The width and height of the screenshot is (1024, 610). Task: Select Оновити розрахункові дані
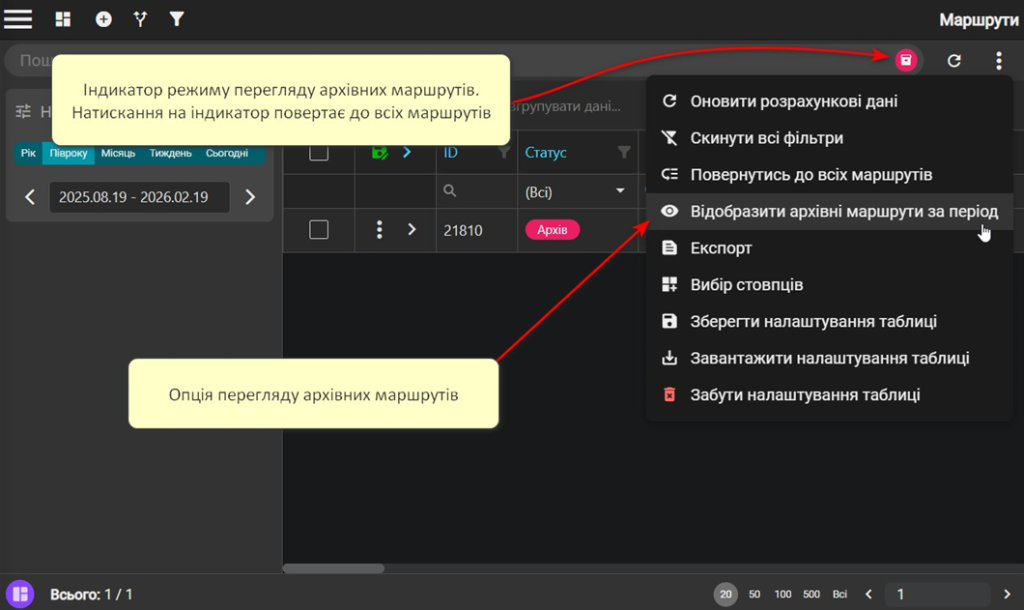coord(829,101)
